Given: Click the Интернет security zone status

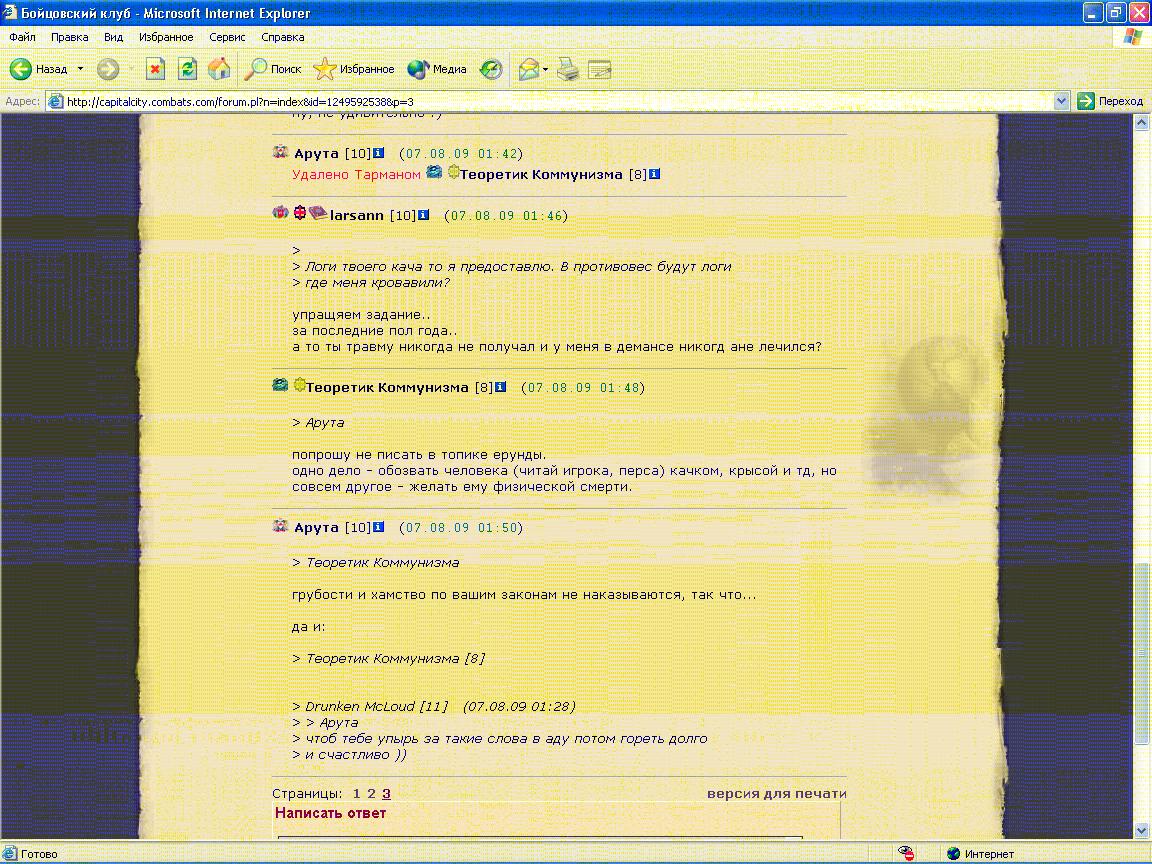Looking at the screenshot, I should (x=981, y=854).
